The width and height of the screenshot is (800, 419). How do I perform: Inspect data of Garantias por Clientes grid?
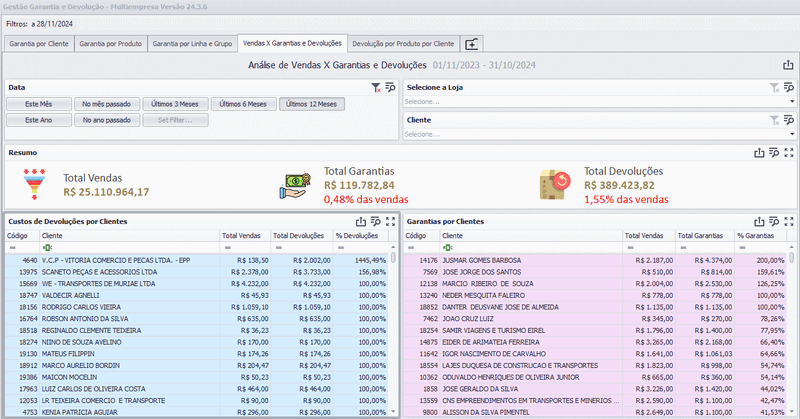point(774,221)
